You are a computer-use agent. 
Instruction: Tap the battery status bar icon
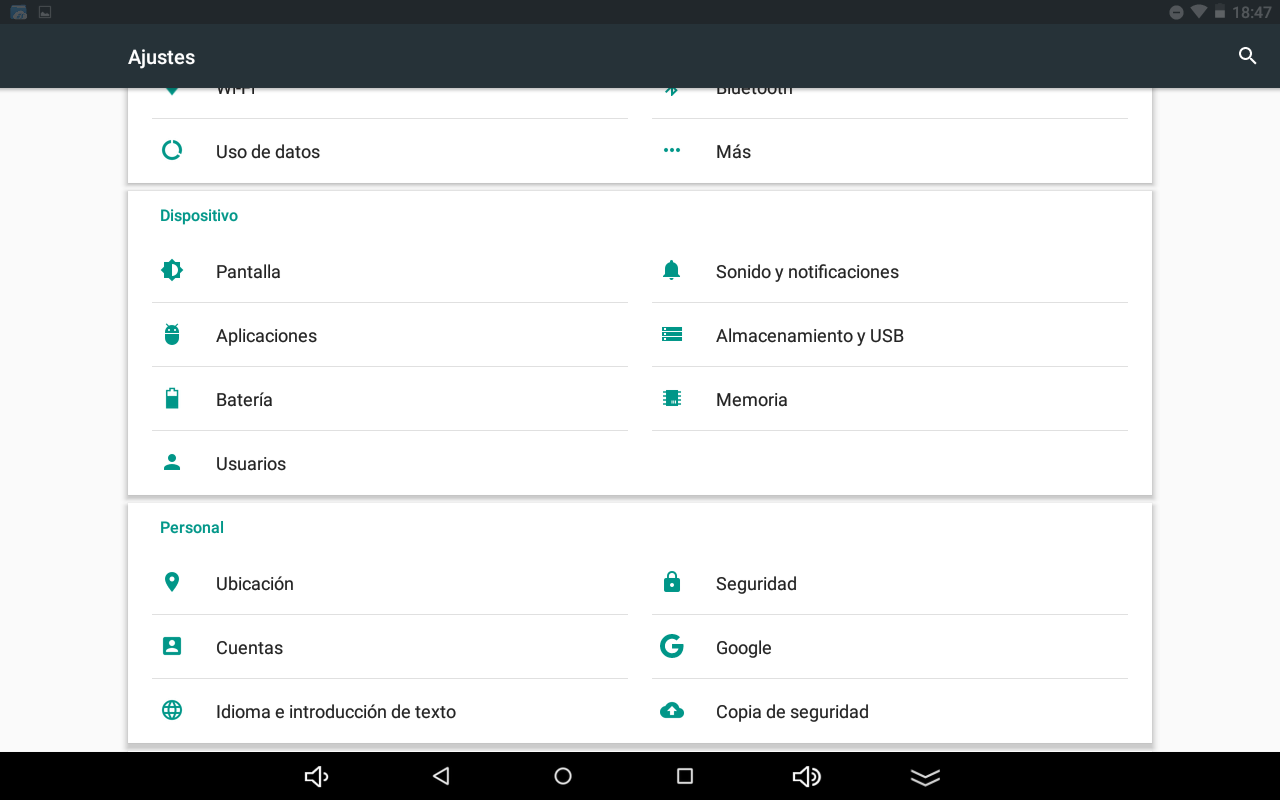(x=1220, y=12)
